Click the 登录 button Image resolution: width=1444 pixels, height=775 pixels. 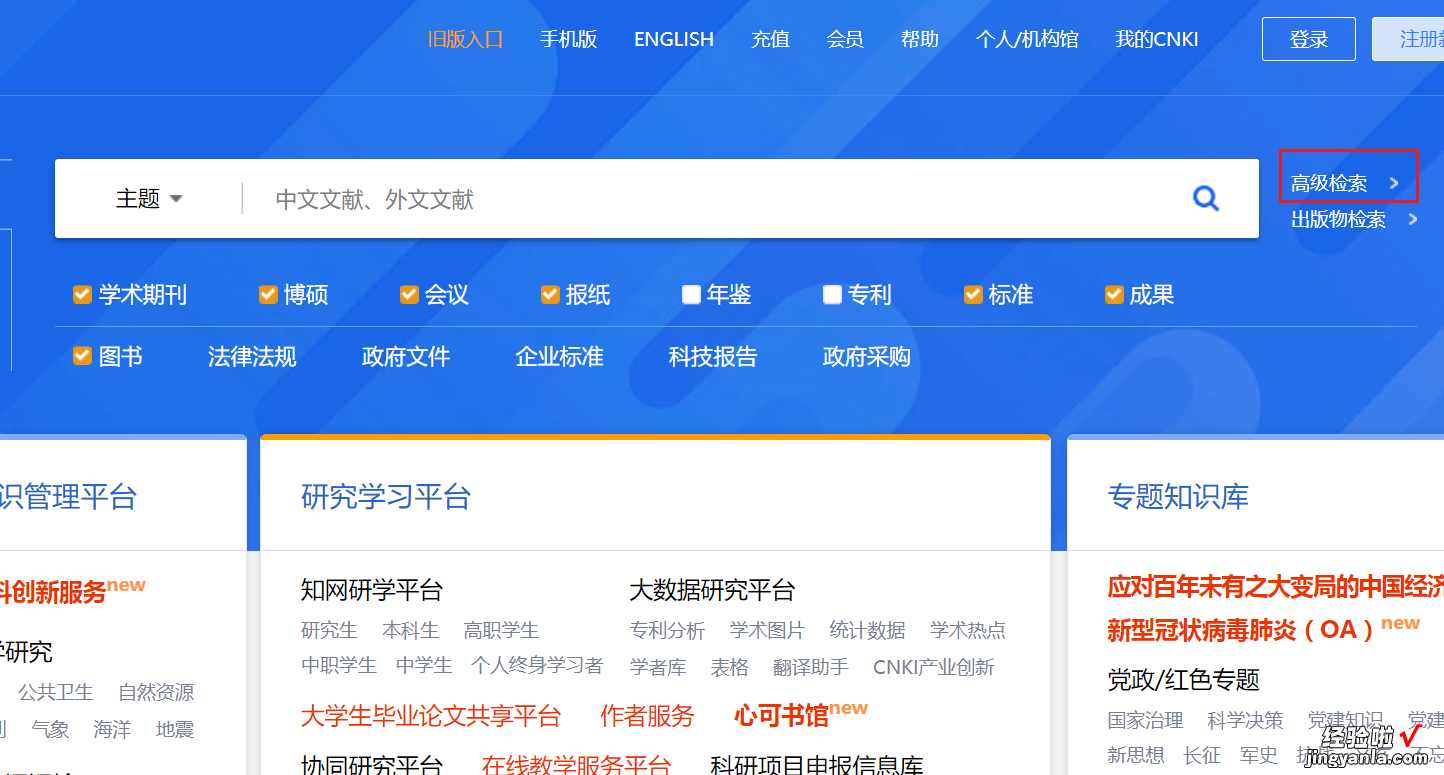pos(1309,39)
